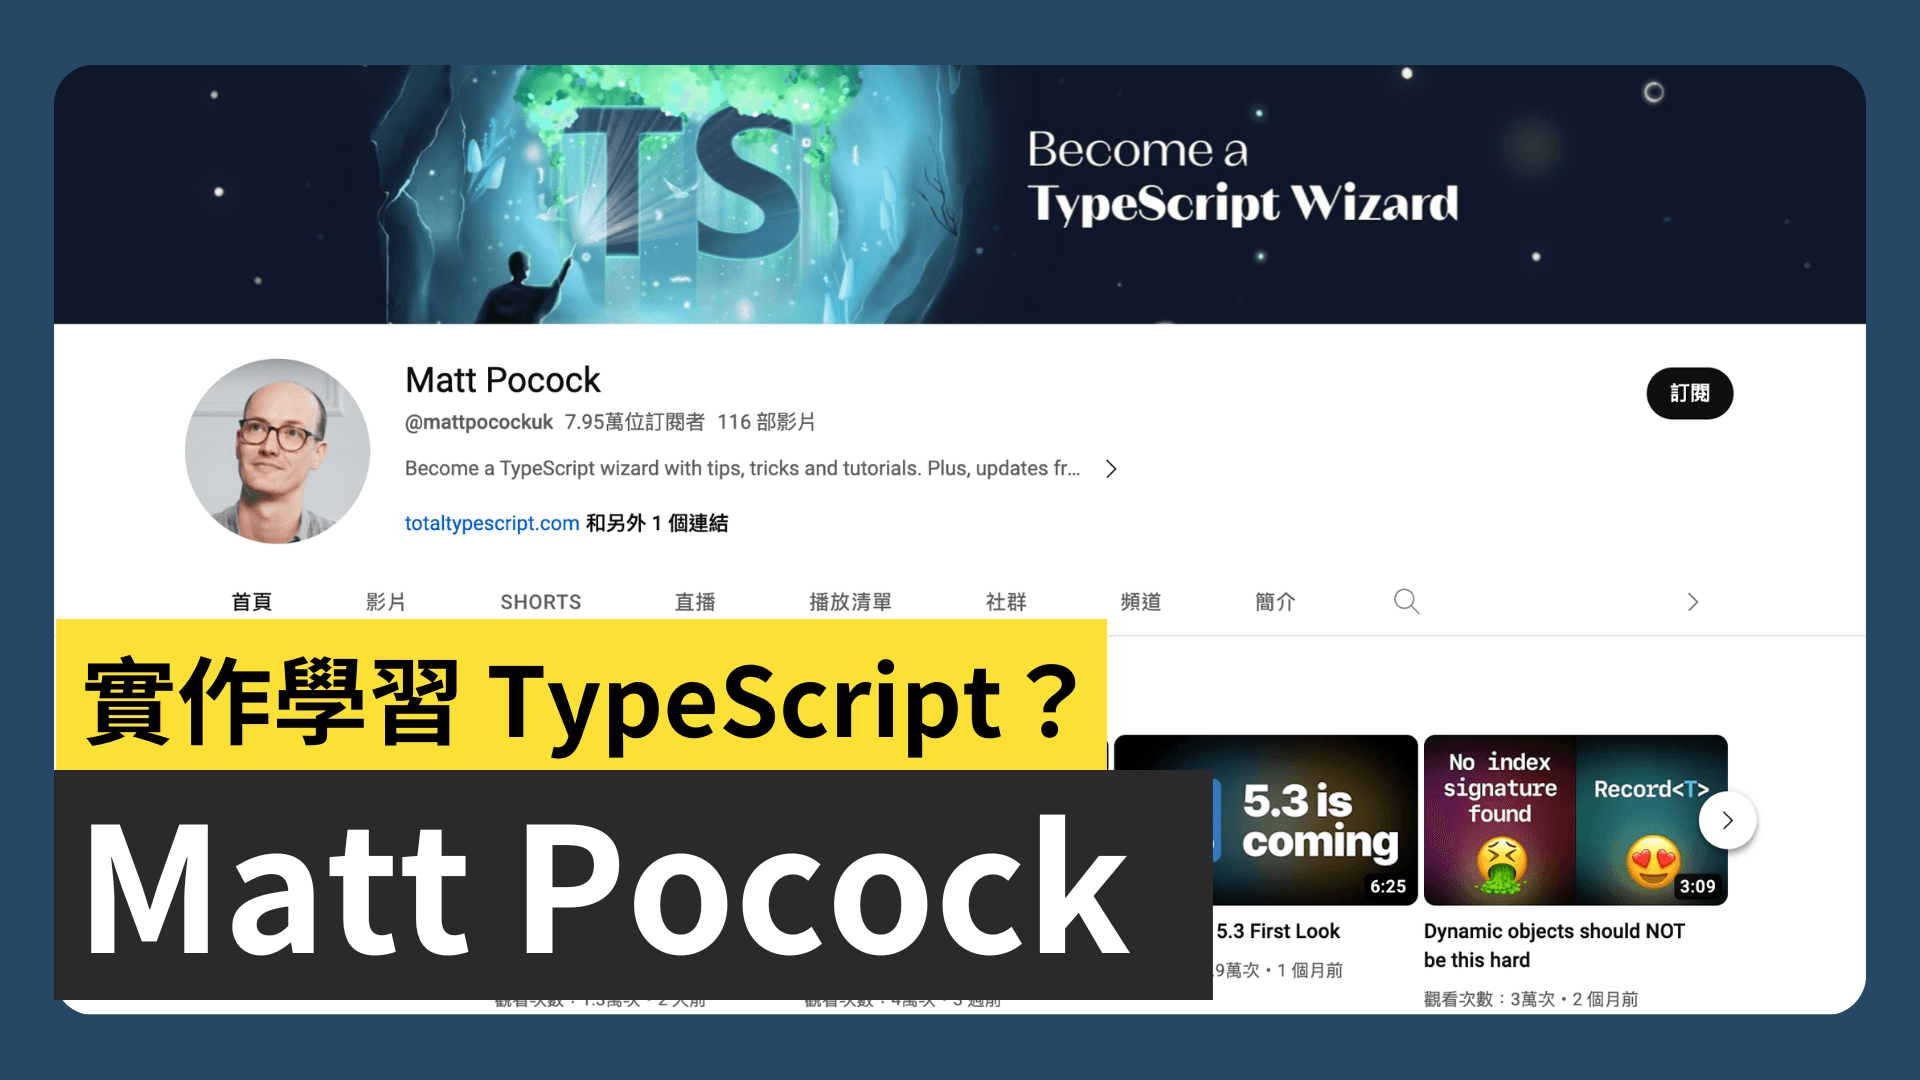Switch to the 影片 tab
Image resolution: width=1920 pixels, height=1080 pixels.
click(x=385, y=602)
